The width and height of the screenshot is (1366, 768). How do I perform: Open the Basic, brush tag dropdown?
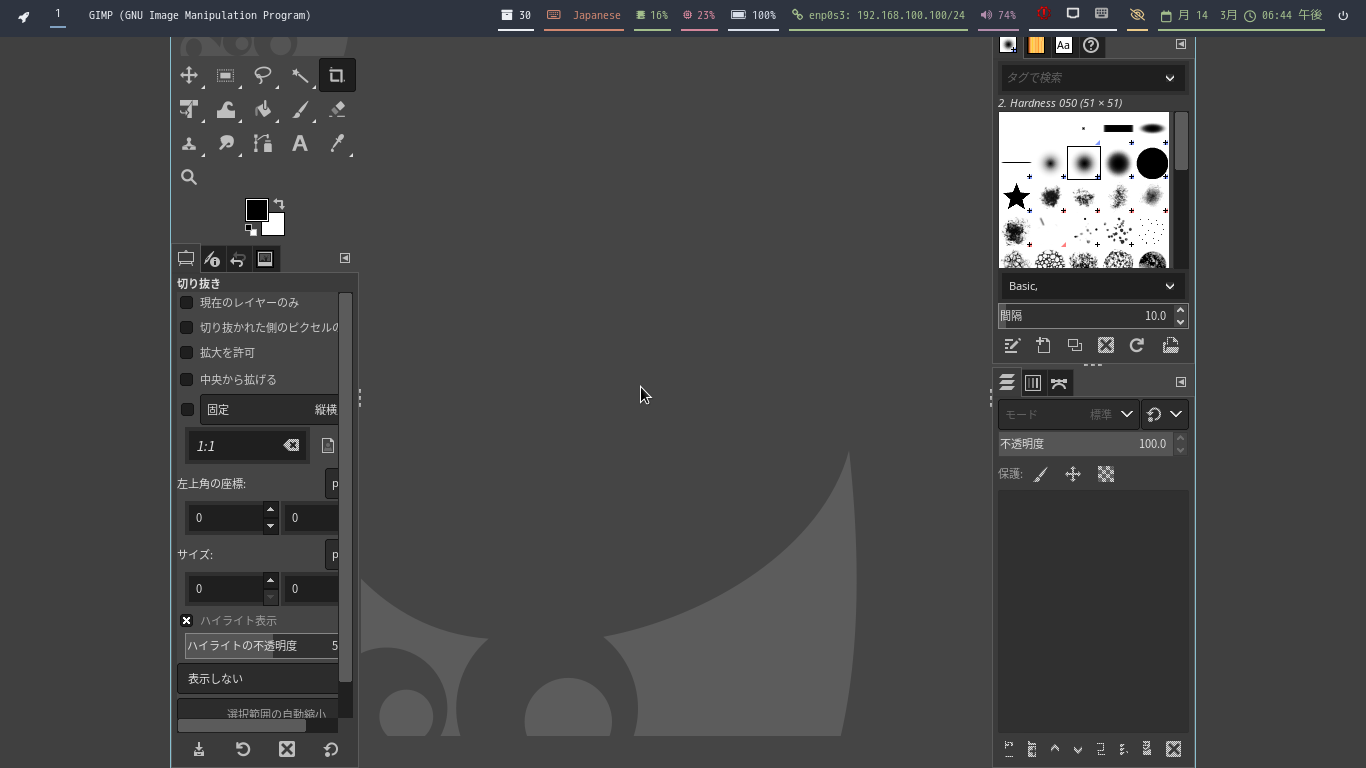pos(1093,286)
